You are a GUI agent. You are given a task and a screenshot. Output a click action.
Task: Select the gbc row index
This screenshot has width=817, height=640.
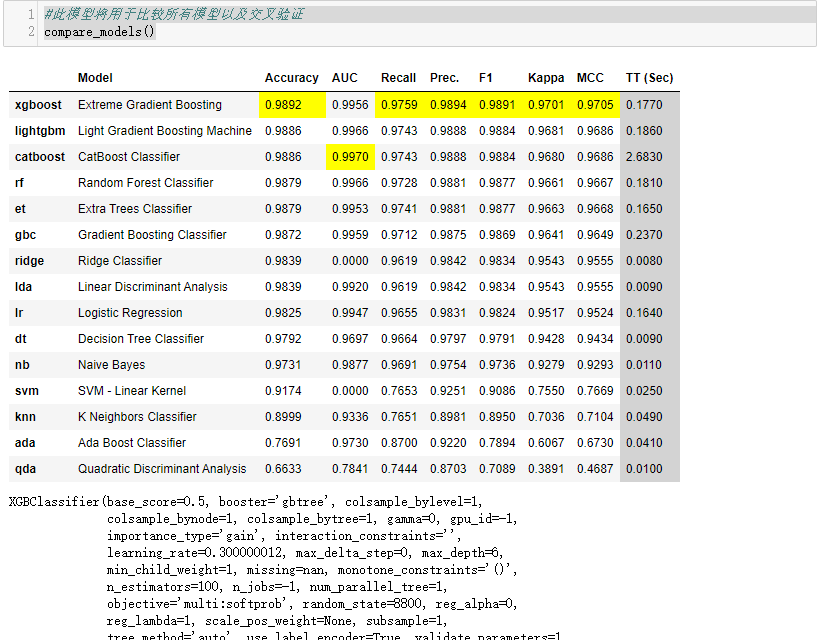(26, 235)
